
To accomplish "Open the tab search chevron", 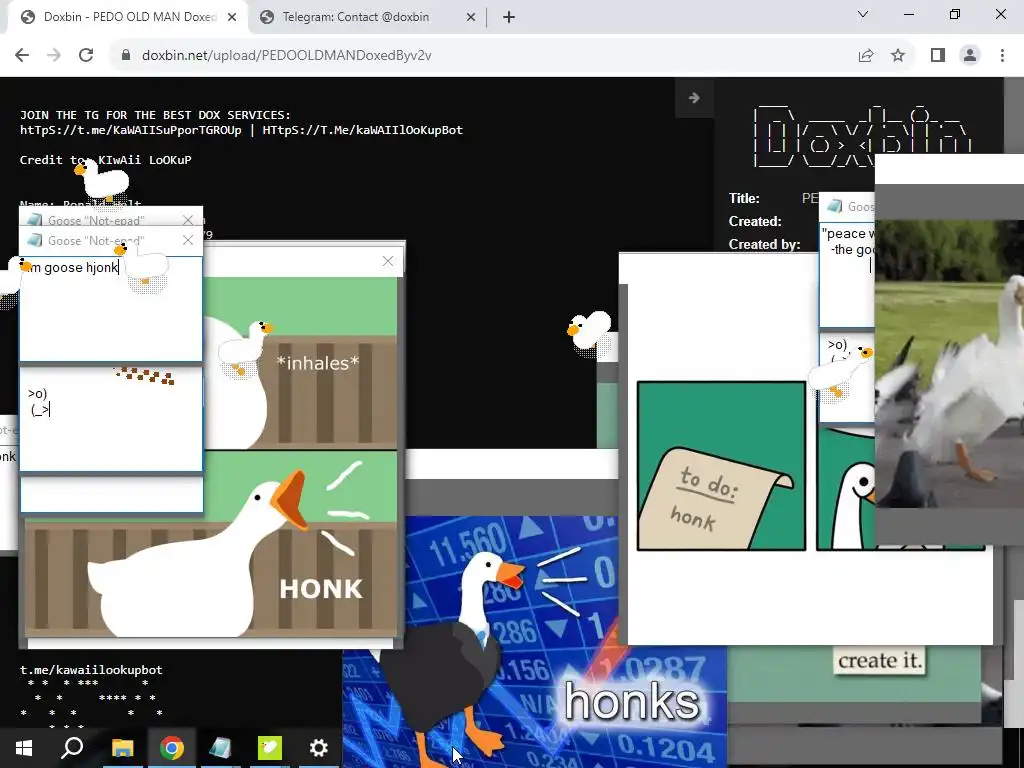I will pos(863,14).
